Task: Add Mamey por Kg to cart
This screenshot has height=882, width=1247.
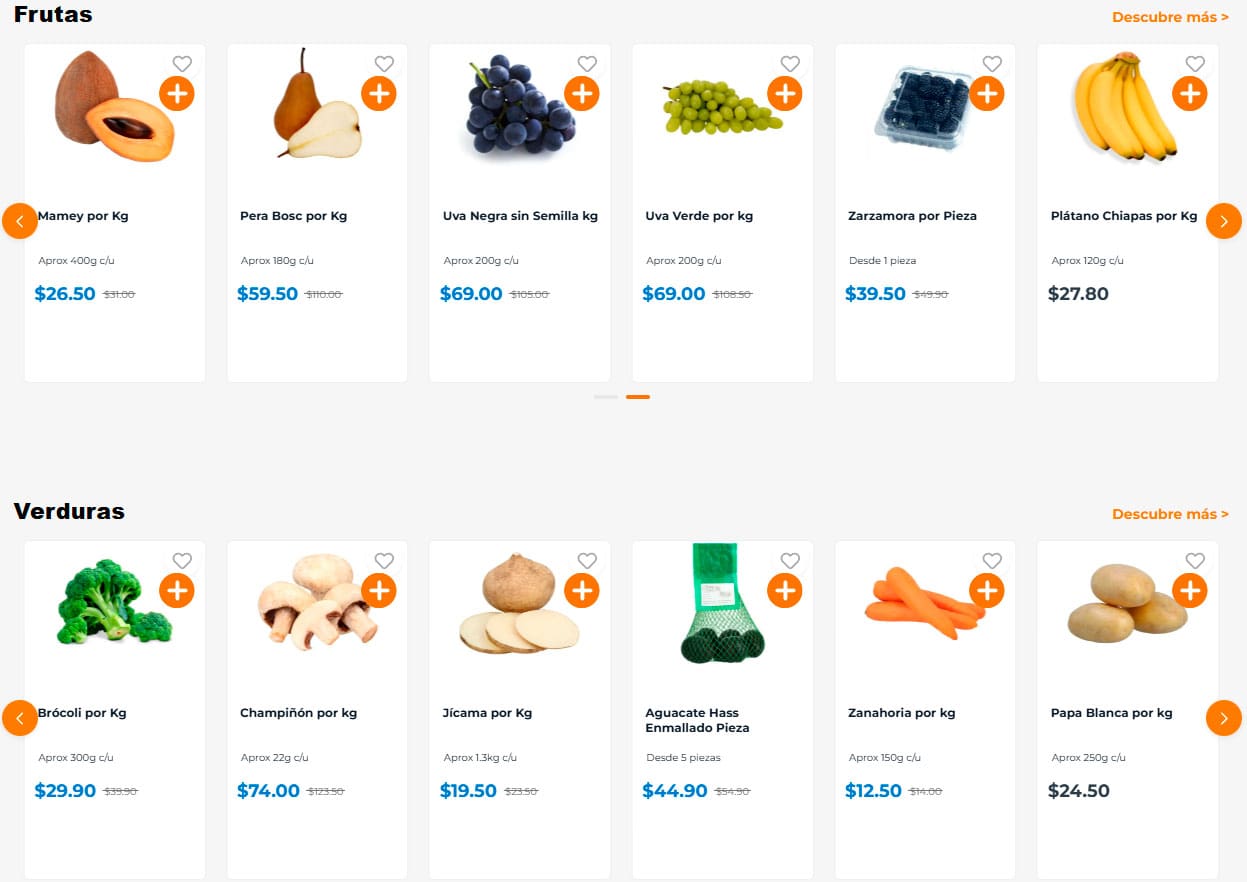Action: click(x=177, y=94)
